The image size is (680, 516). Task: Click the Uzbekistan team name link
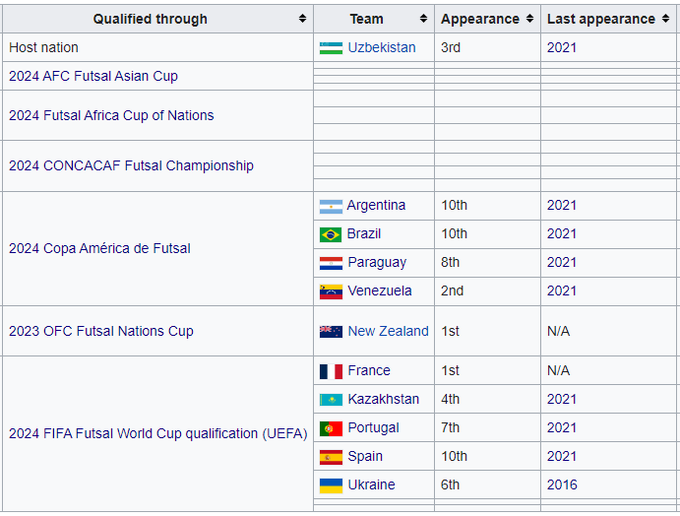point(382,48)
